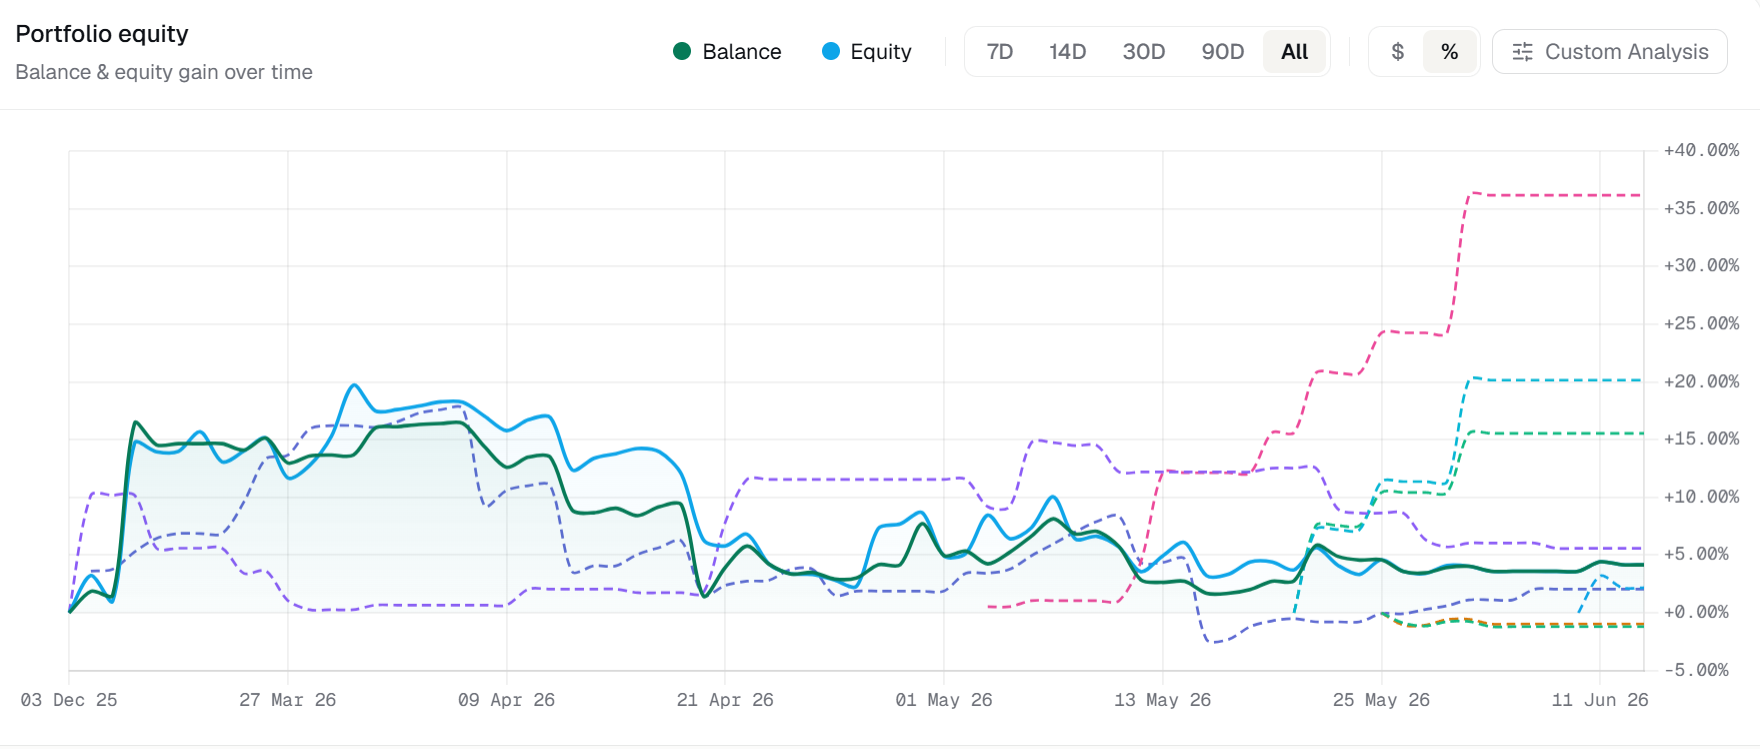The image size is (1760, 749).
Task: Click the +25.00% axis label
Action: coord(1701,323)
